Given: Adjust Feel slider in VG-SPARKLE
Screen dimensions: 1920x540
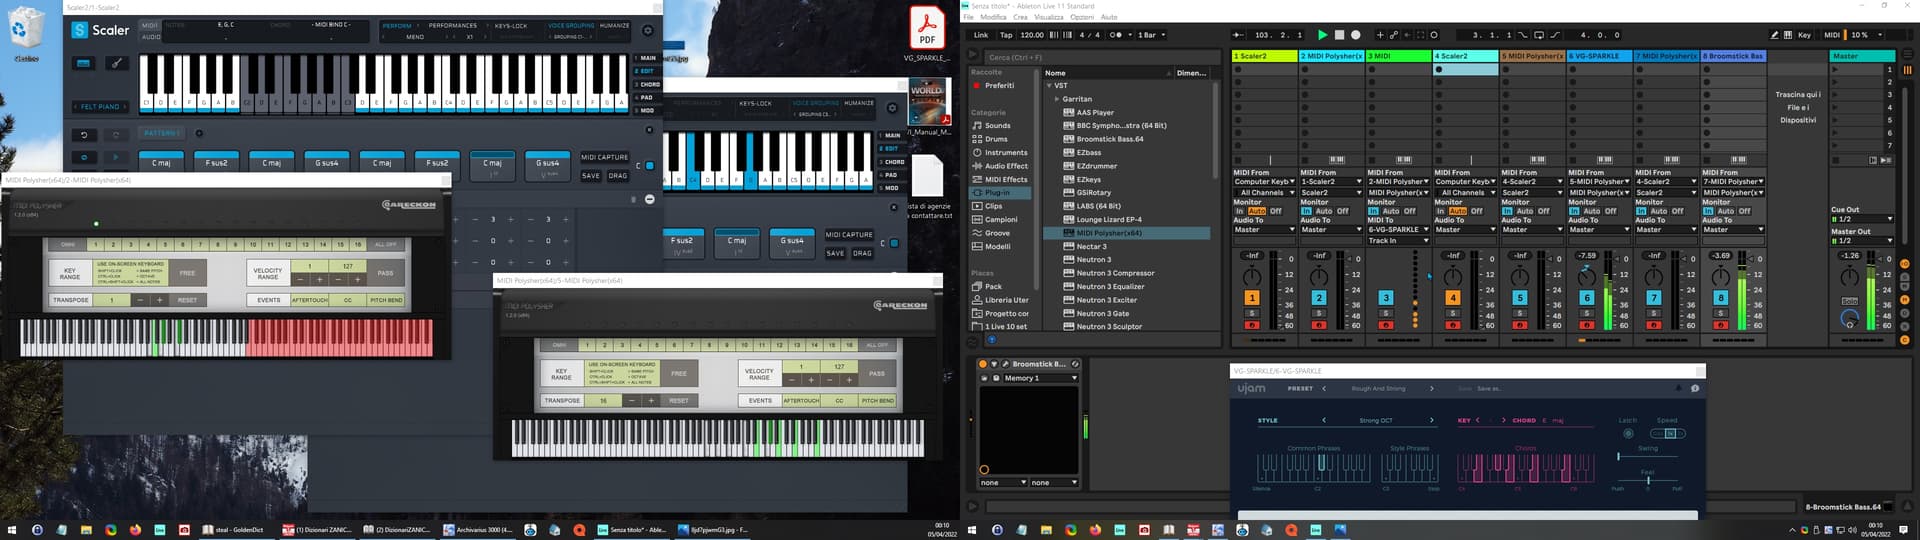Looking at the screenshot, I should (x=1648, y=481).
